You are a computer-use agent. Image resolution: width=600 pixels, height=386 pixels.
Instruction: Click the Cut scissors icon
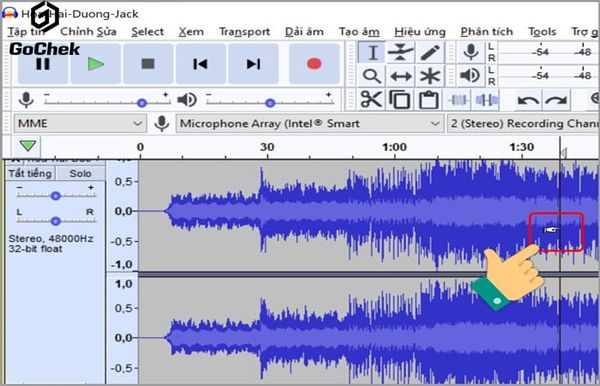click(371, 100)
